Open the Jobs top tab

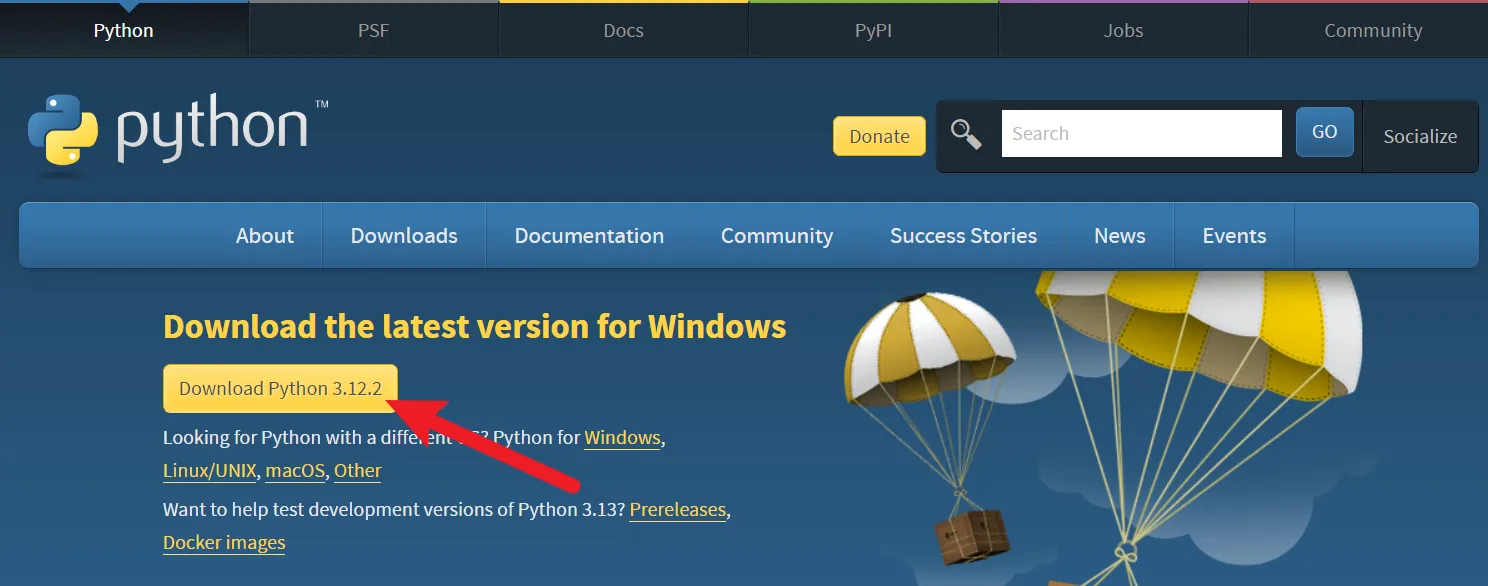click(x=1123, y=30)
